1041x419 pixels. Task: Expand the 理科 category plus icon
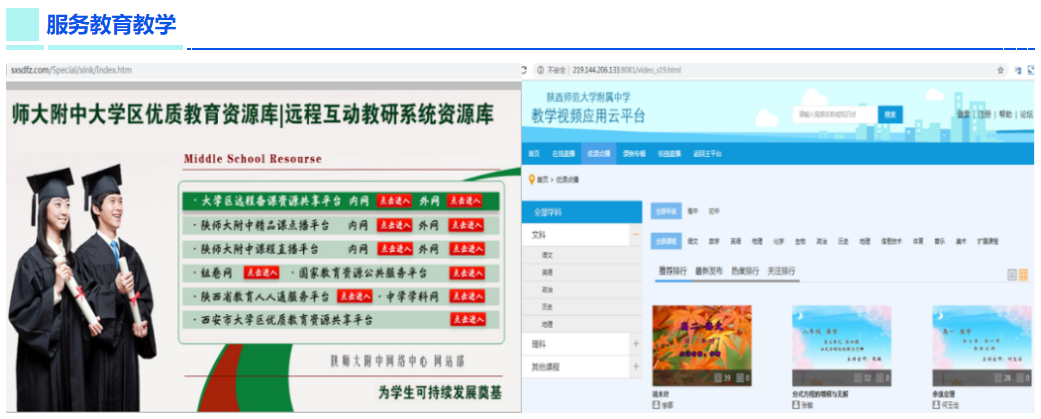click(x=636, y=344)
